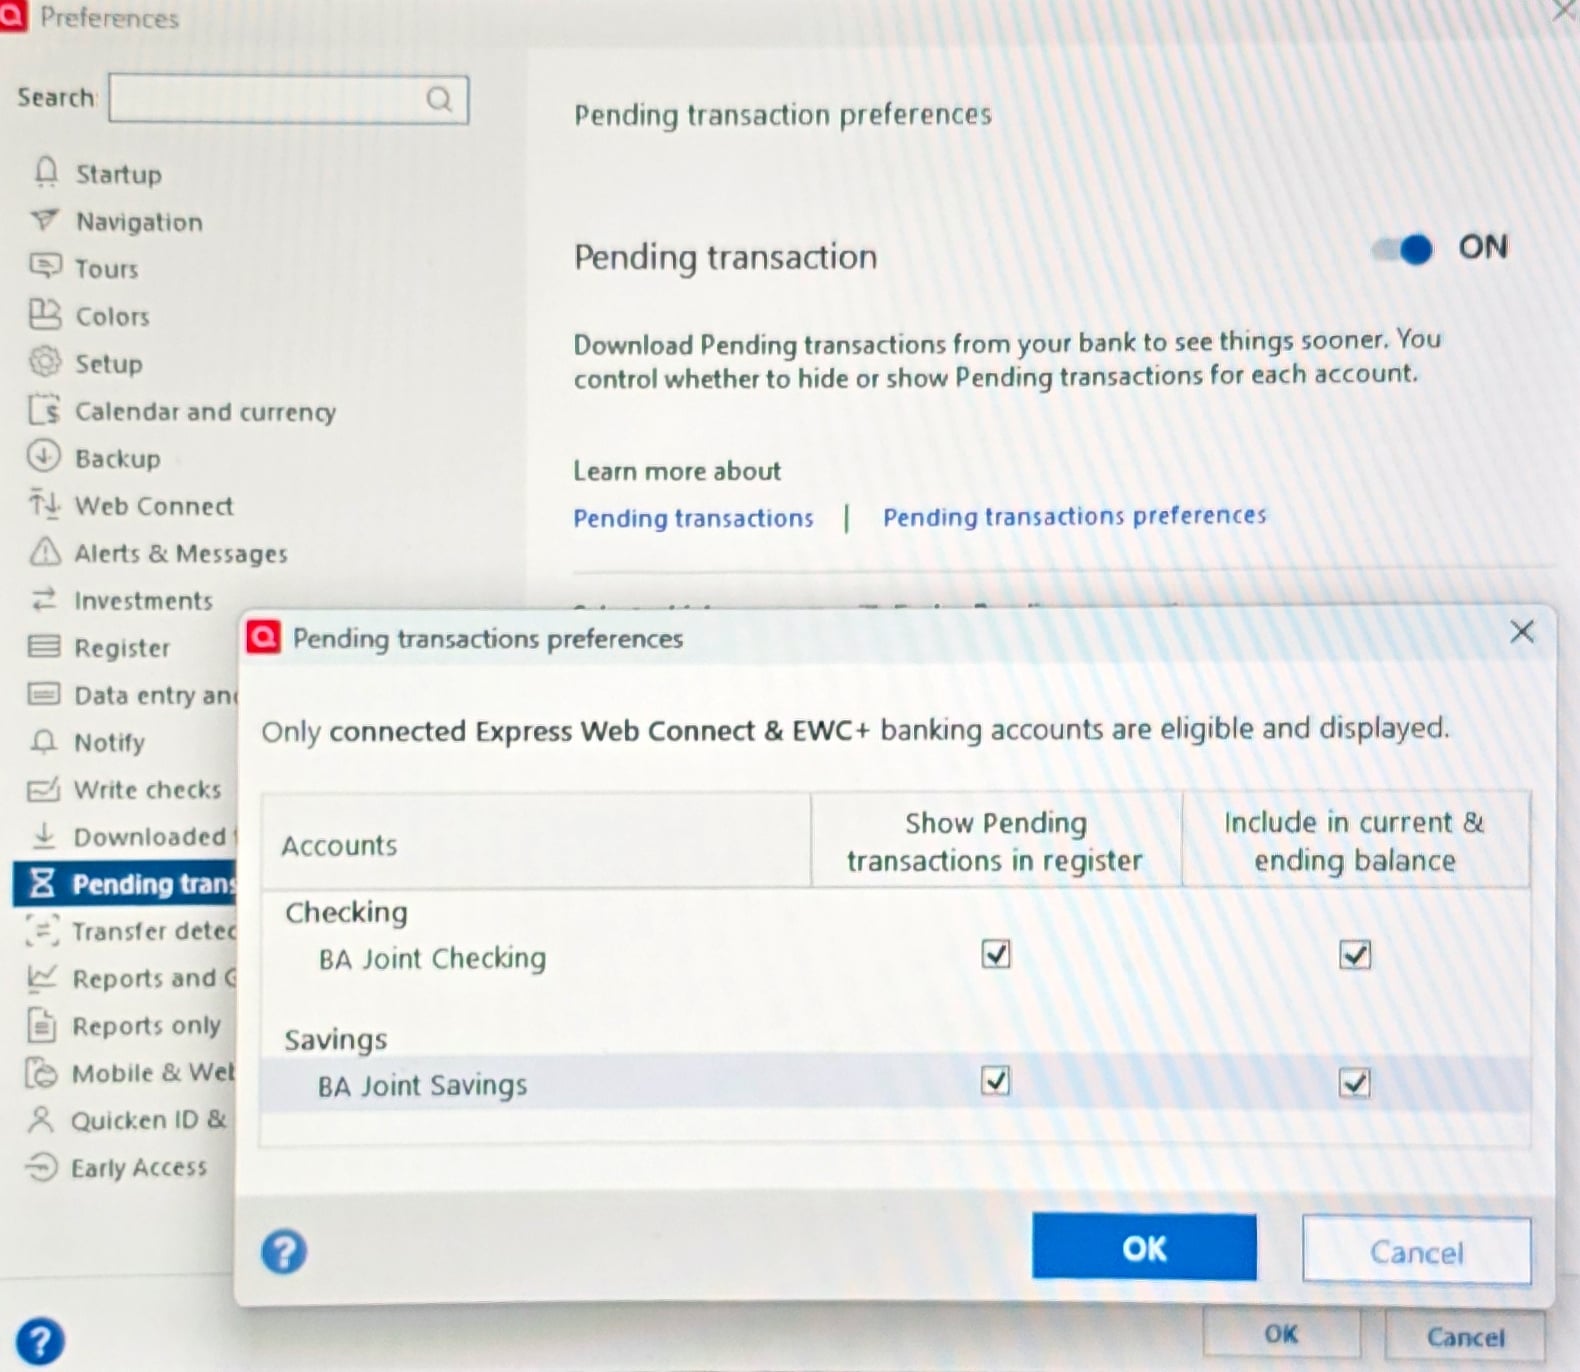
Task: Click the Checking group label
Action: click(346, 912)
